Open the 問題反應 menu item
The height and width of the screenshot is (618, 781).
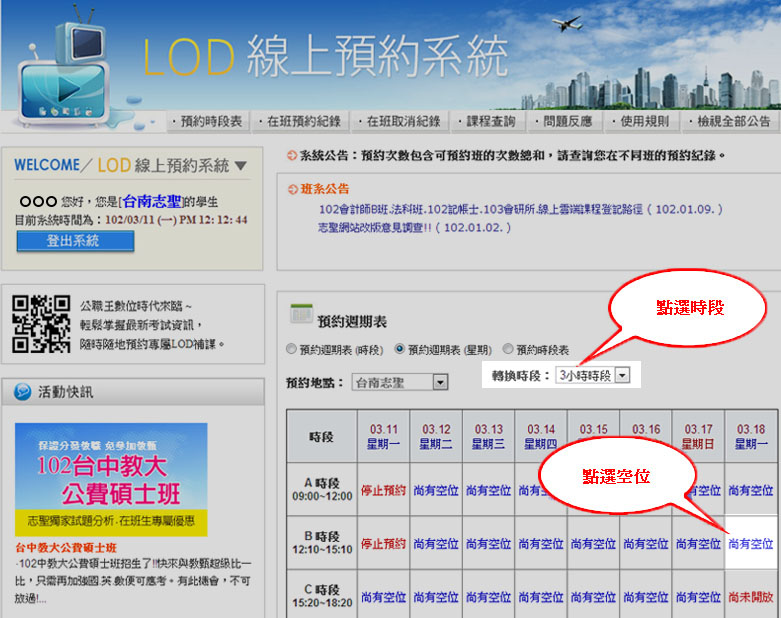[564, 121]
